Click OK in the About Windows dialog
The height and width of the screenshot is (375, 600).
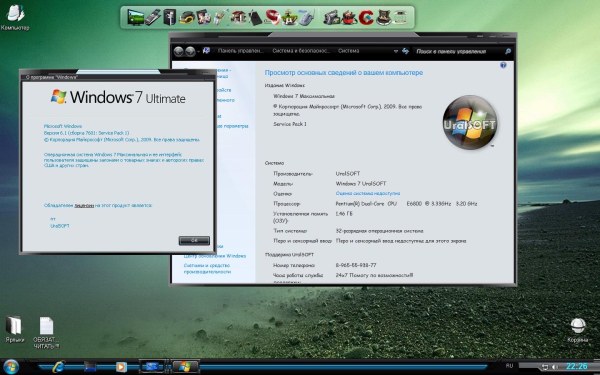(x=194, y=240)
